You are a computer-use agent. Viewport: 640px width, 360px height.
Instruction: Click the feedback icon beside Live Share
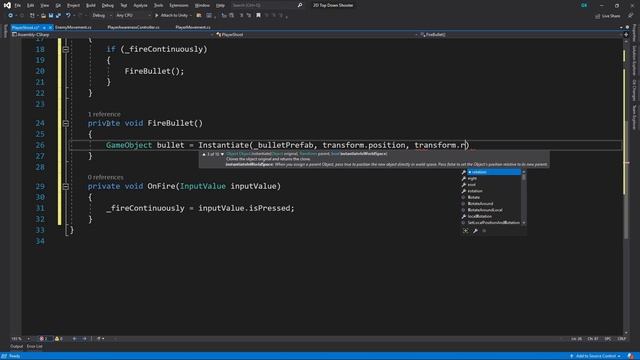(631, 16)
